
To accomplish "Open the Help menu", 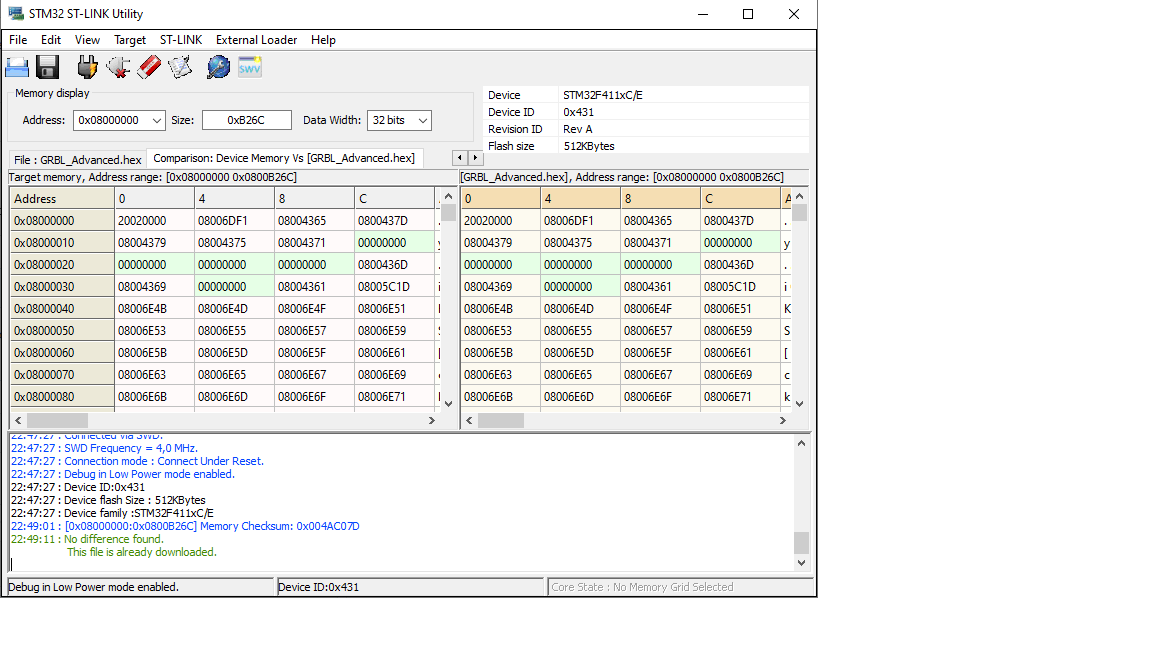I will tap(323, 40).
